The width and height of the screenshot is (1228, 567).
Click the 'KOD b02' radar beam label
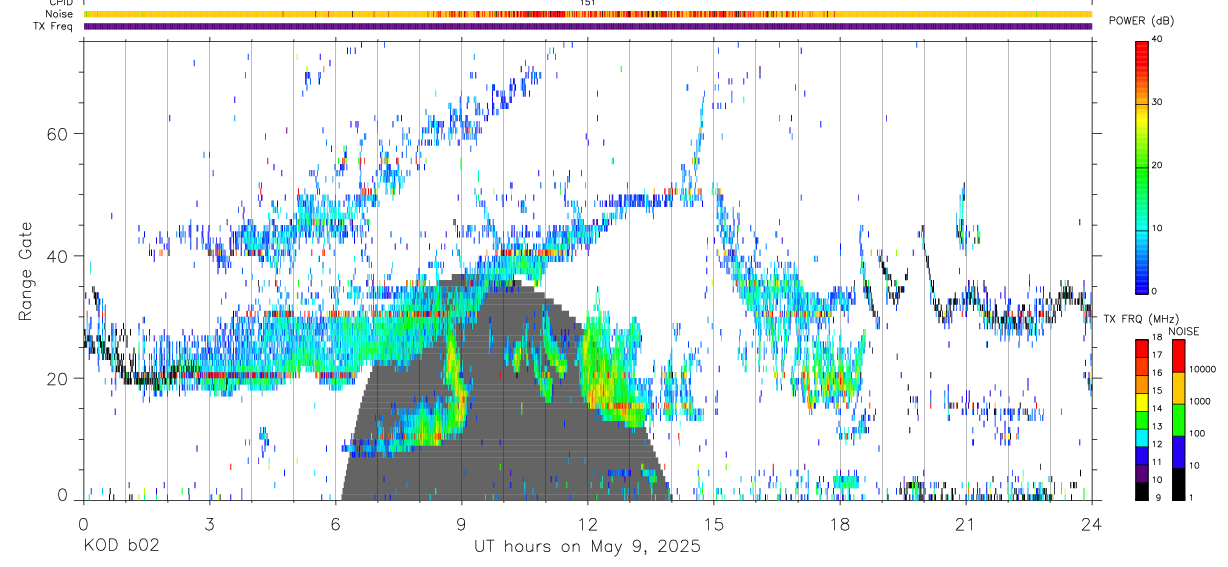tap(121, 547)
